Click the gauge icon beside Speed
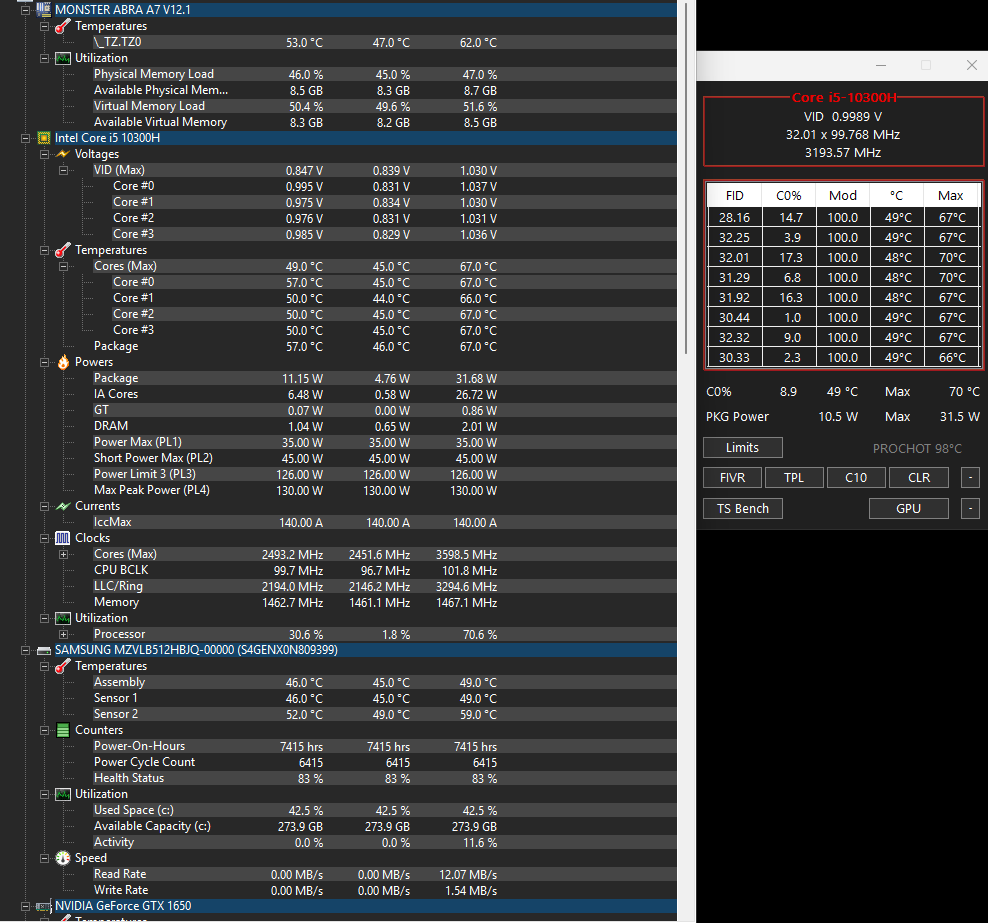 click(62, 858)
